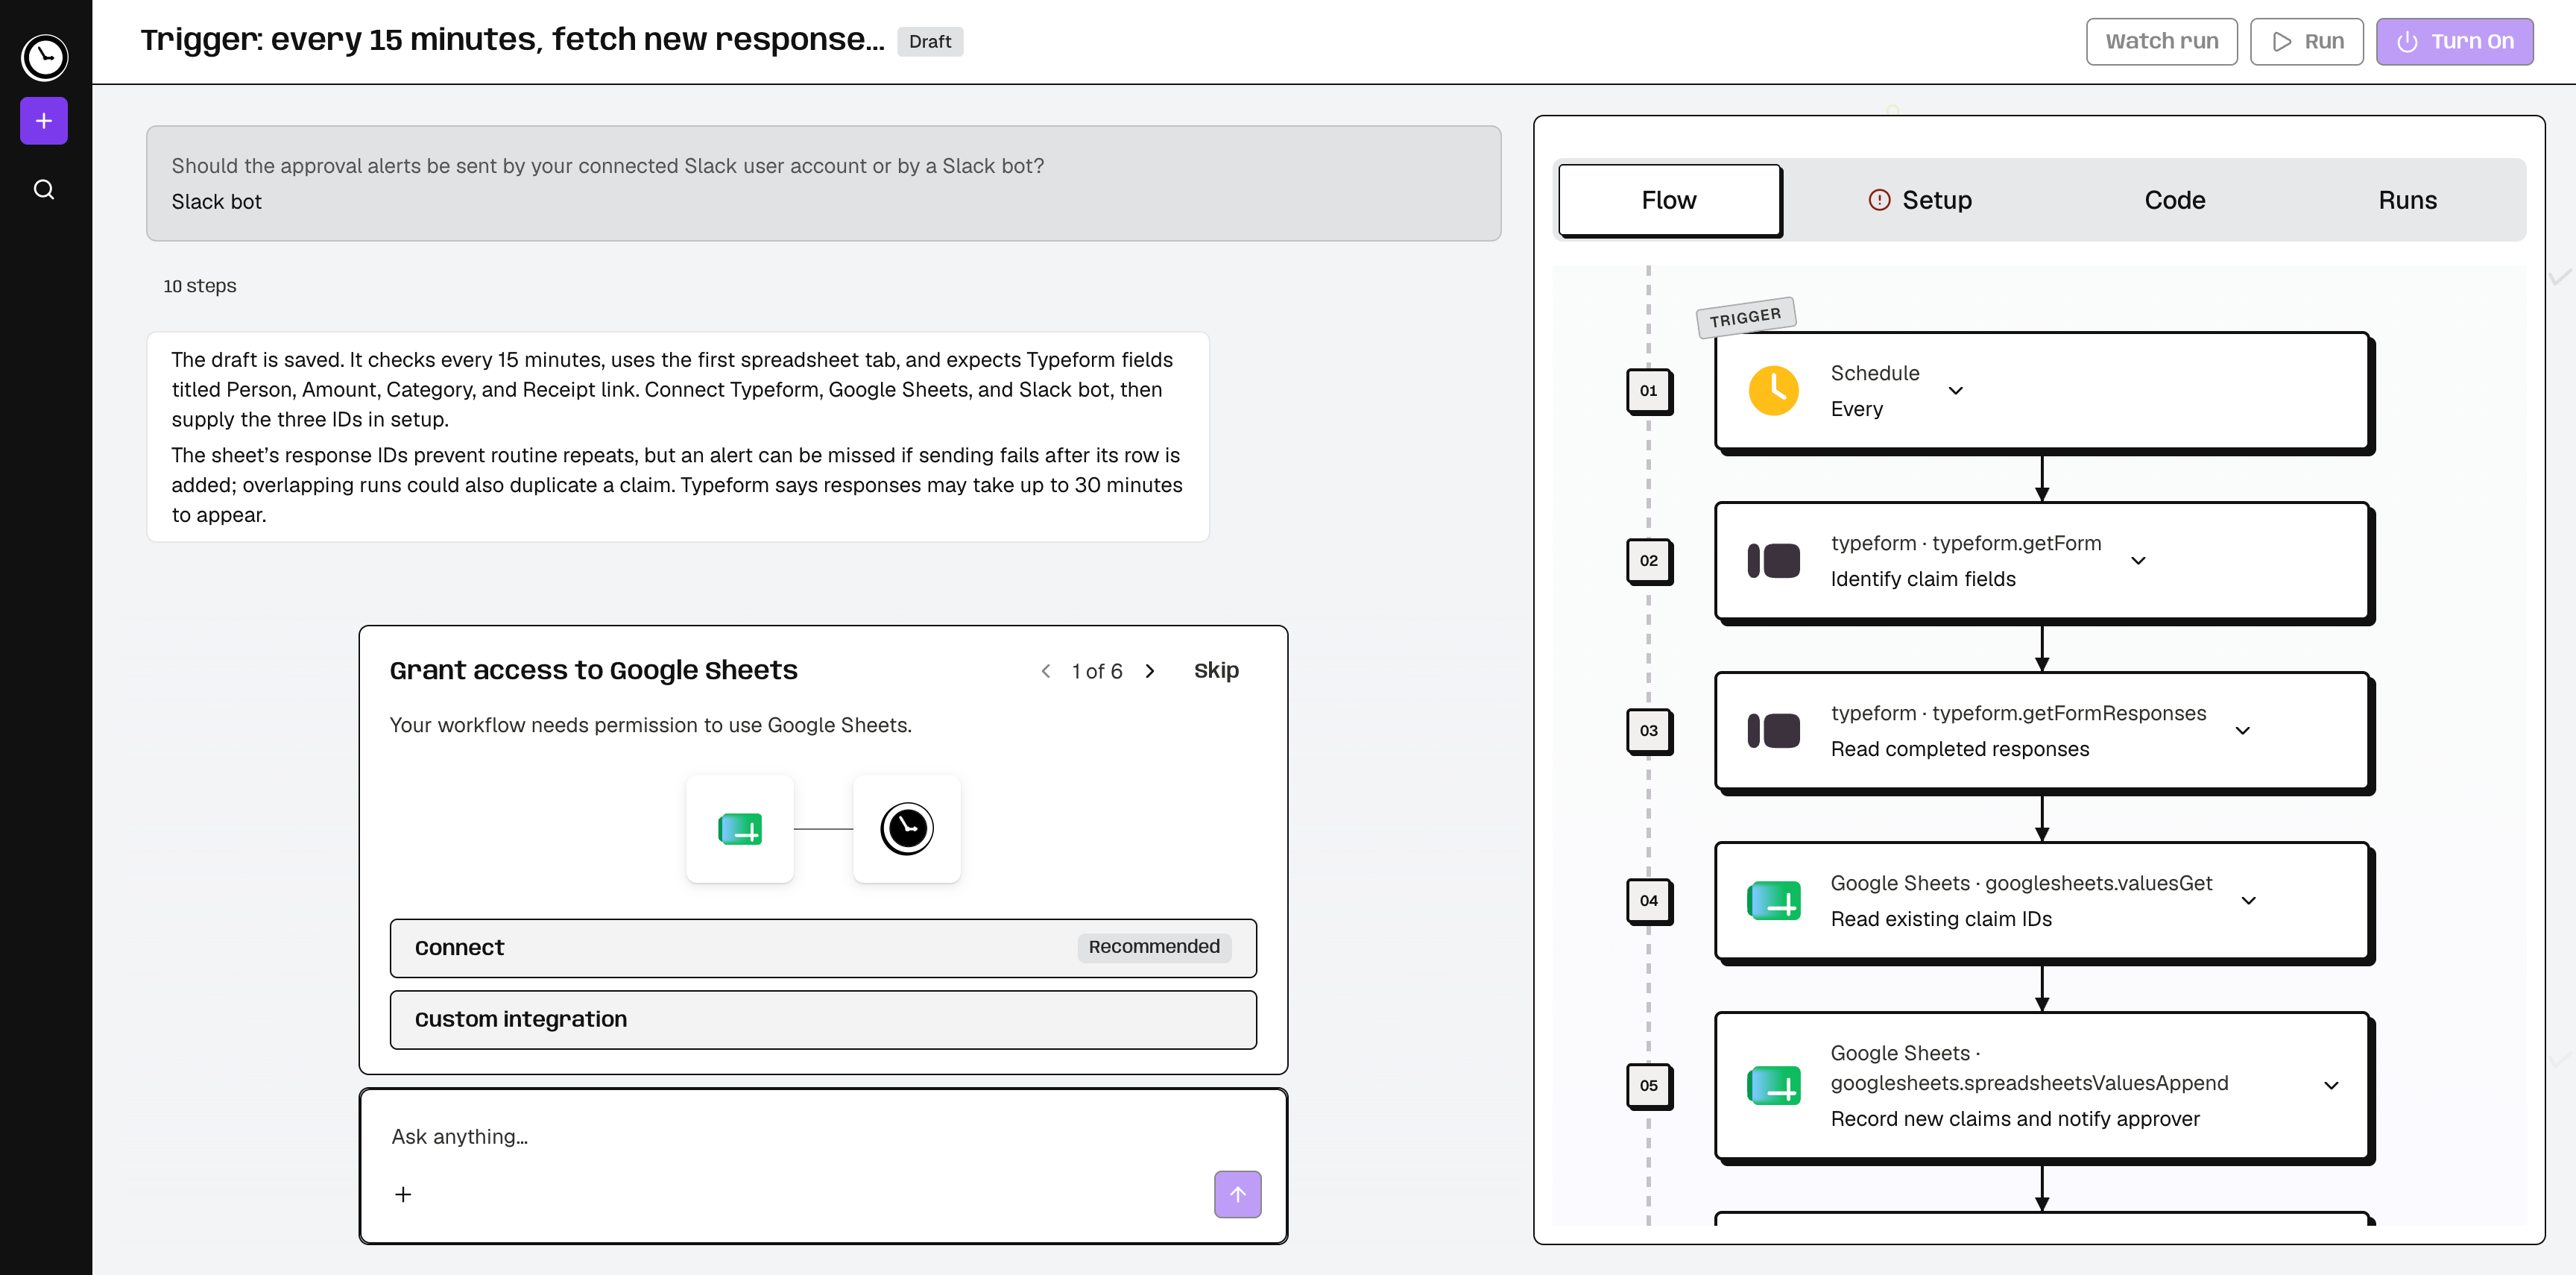2576x1275 pixels.
Task: Open the Runs tab
Action: pyautogui.click(x=2407, y=200)
